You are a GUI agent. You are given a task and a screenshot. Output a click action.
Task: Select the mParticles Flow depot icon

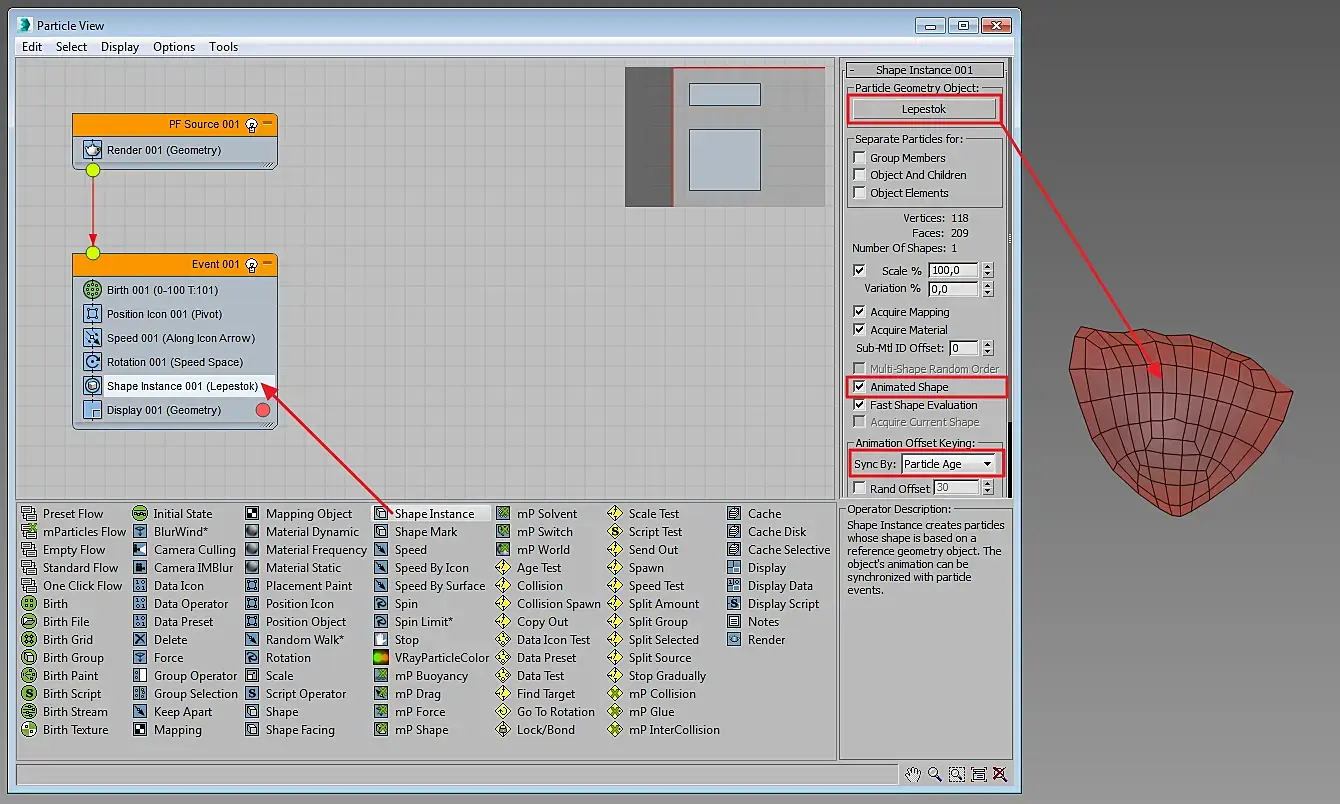[x=28, y=532]
